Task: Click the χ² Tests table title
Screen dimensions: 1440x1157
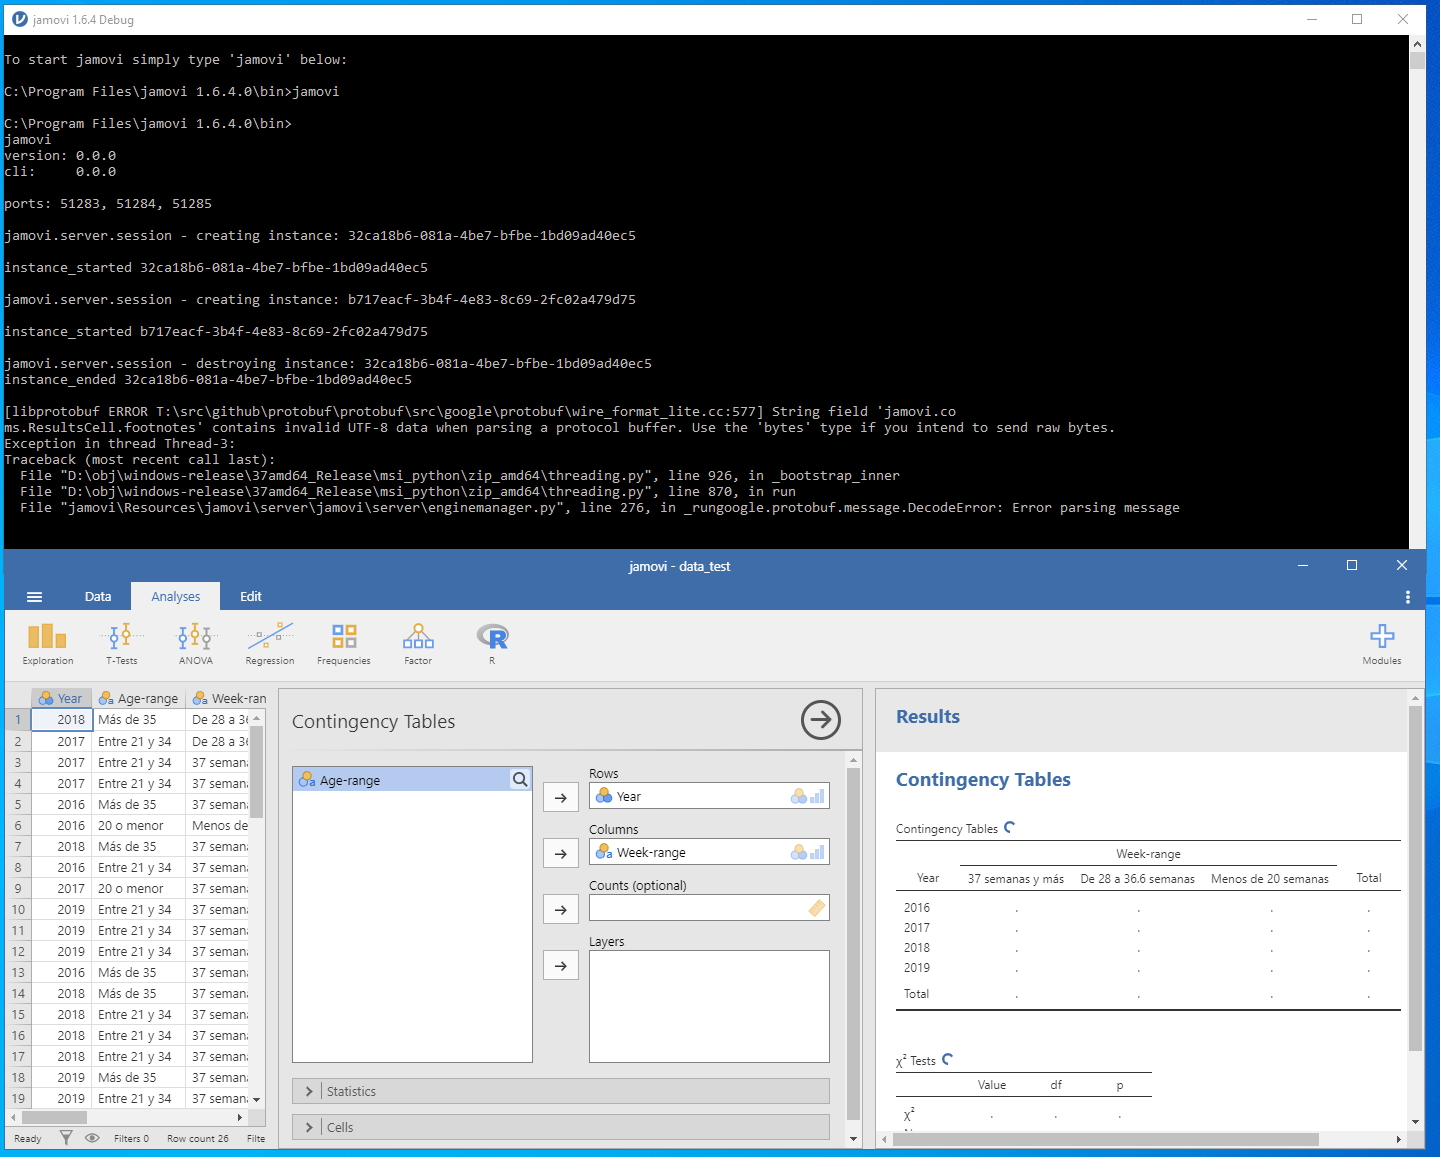Action: [916, 1061]
